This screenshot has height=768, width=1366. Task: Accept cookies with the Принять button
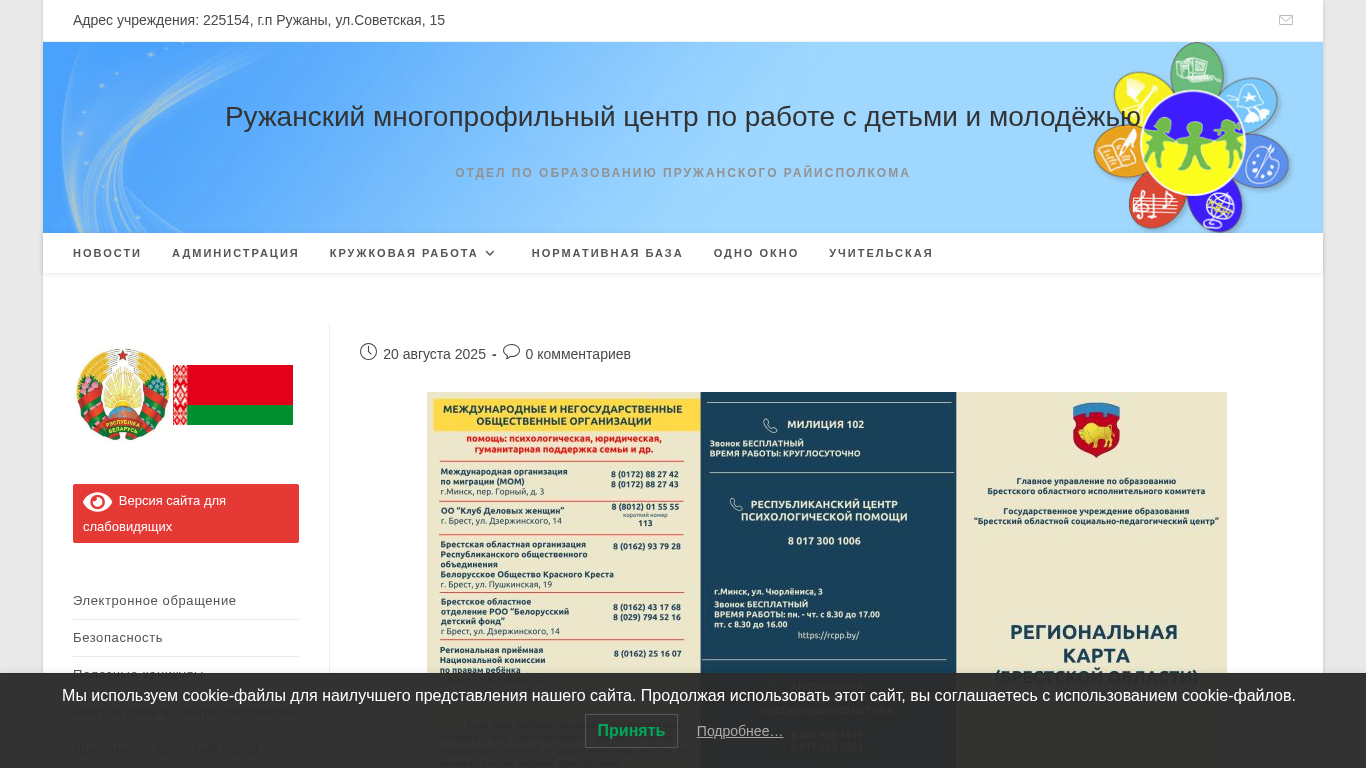[x=631, y=731]
